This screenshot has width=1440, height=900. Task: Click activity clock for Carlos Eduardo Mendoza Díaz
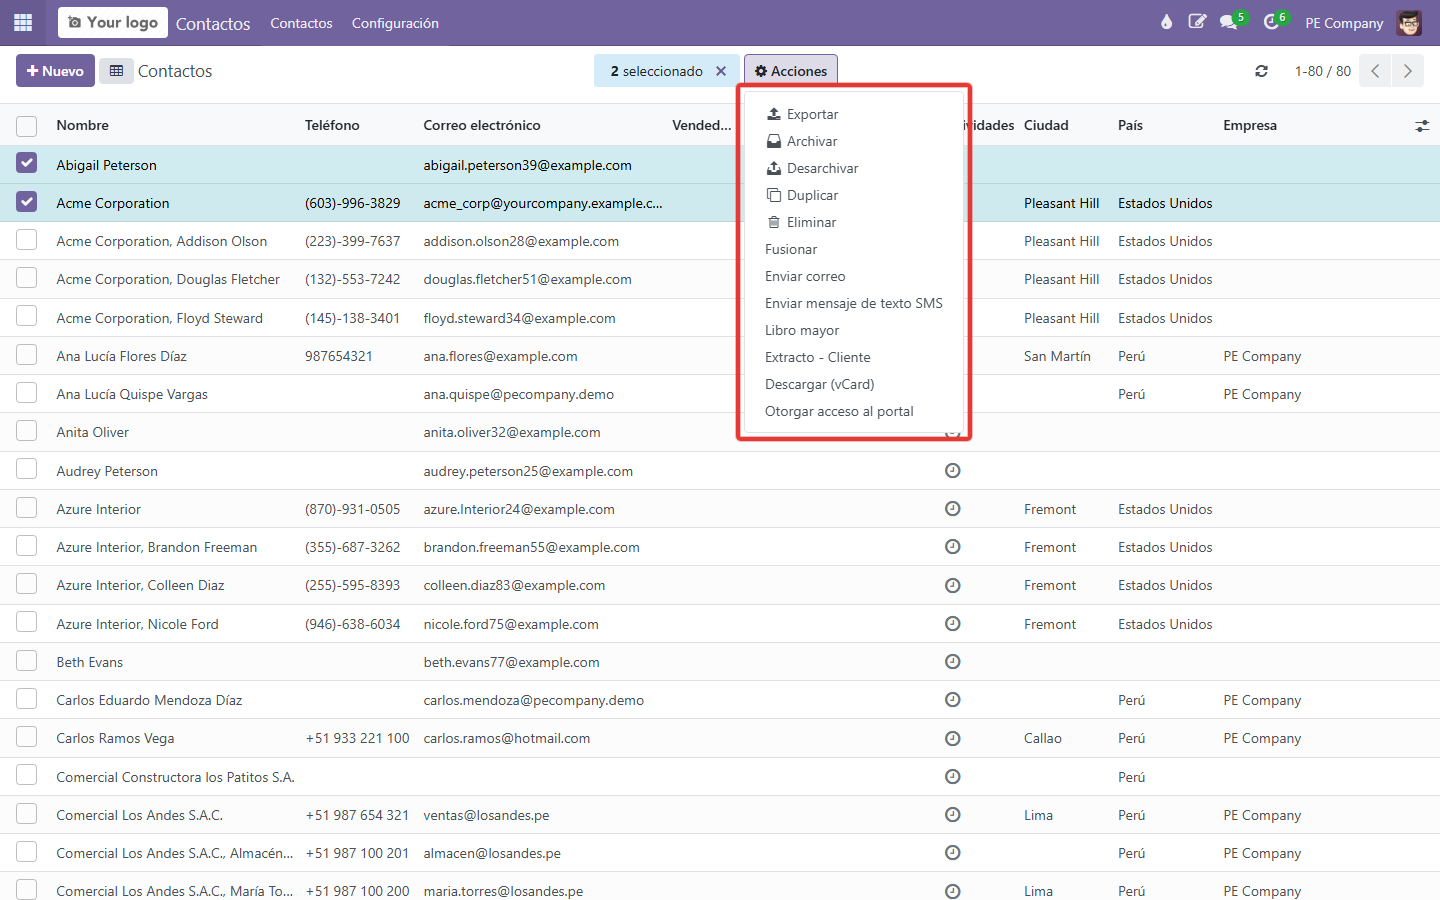pyautogui.click(x=953, y=700)
